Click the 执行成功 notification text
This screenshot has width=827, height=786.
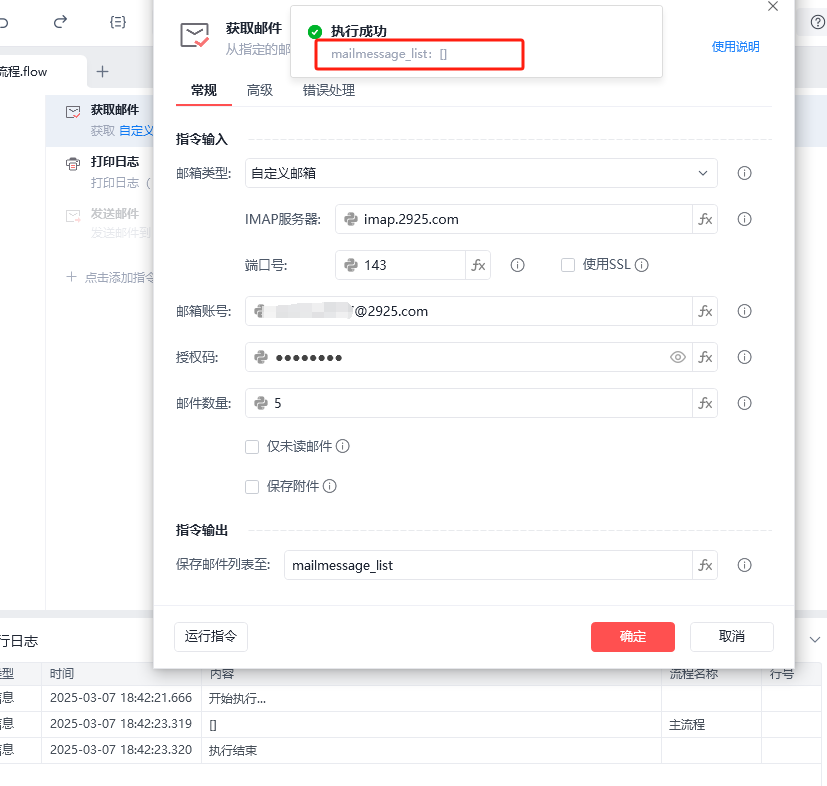359,31
